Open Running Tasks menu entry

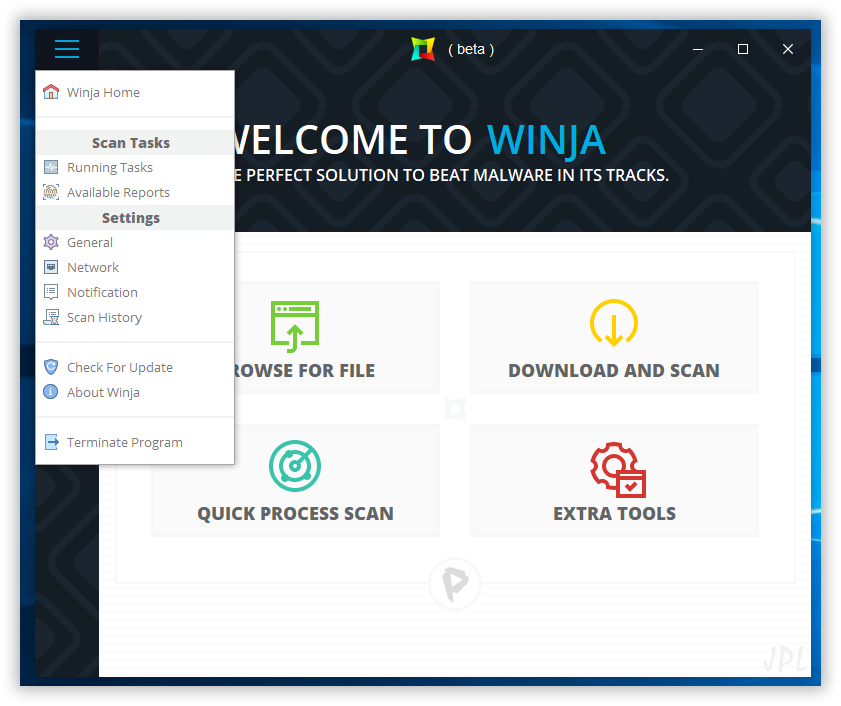135,167
